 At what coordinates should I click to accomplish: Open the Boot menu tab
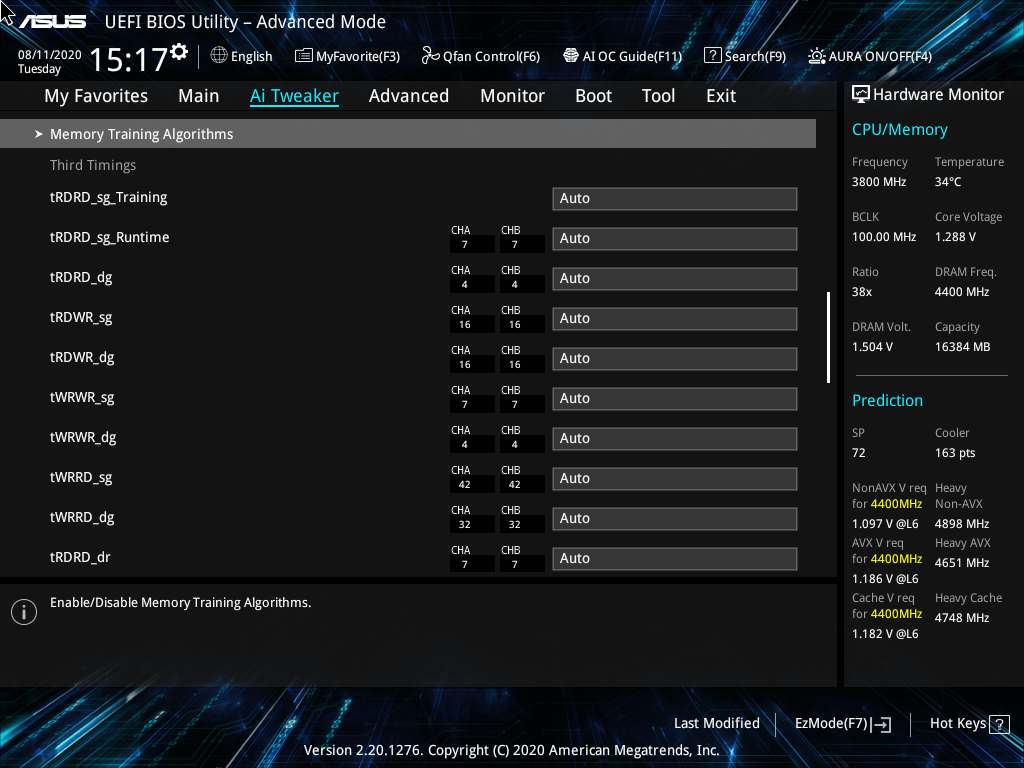[593, 95]
